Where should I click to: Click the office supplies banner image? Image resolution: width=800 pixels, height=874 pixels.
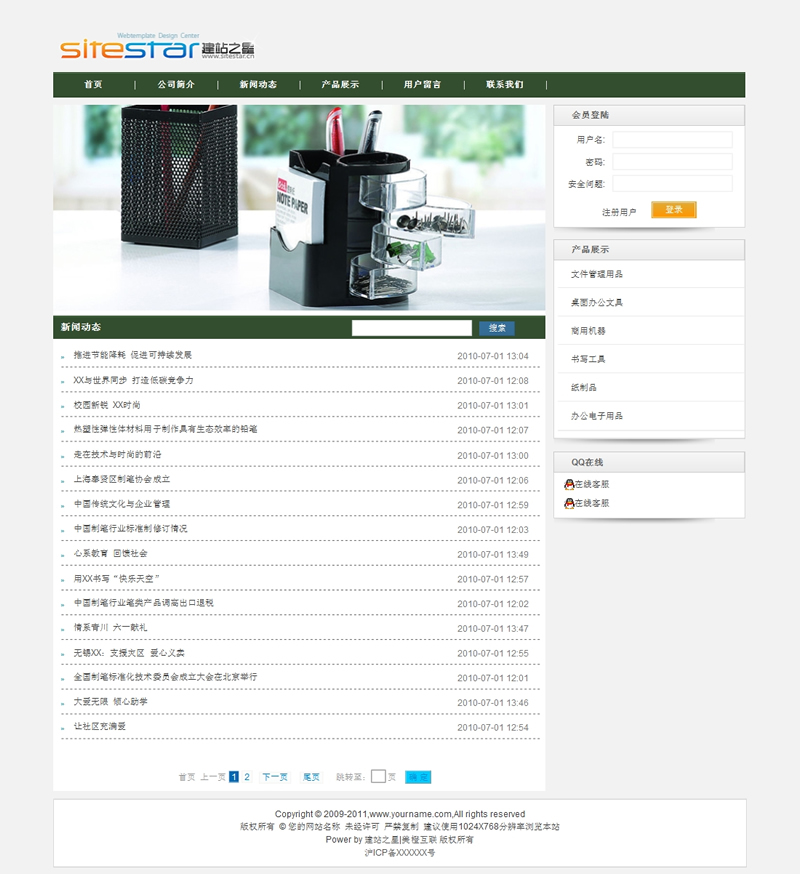click(299, 207)
